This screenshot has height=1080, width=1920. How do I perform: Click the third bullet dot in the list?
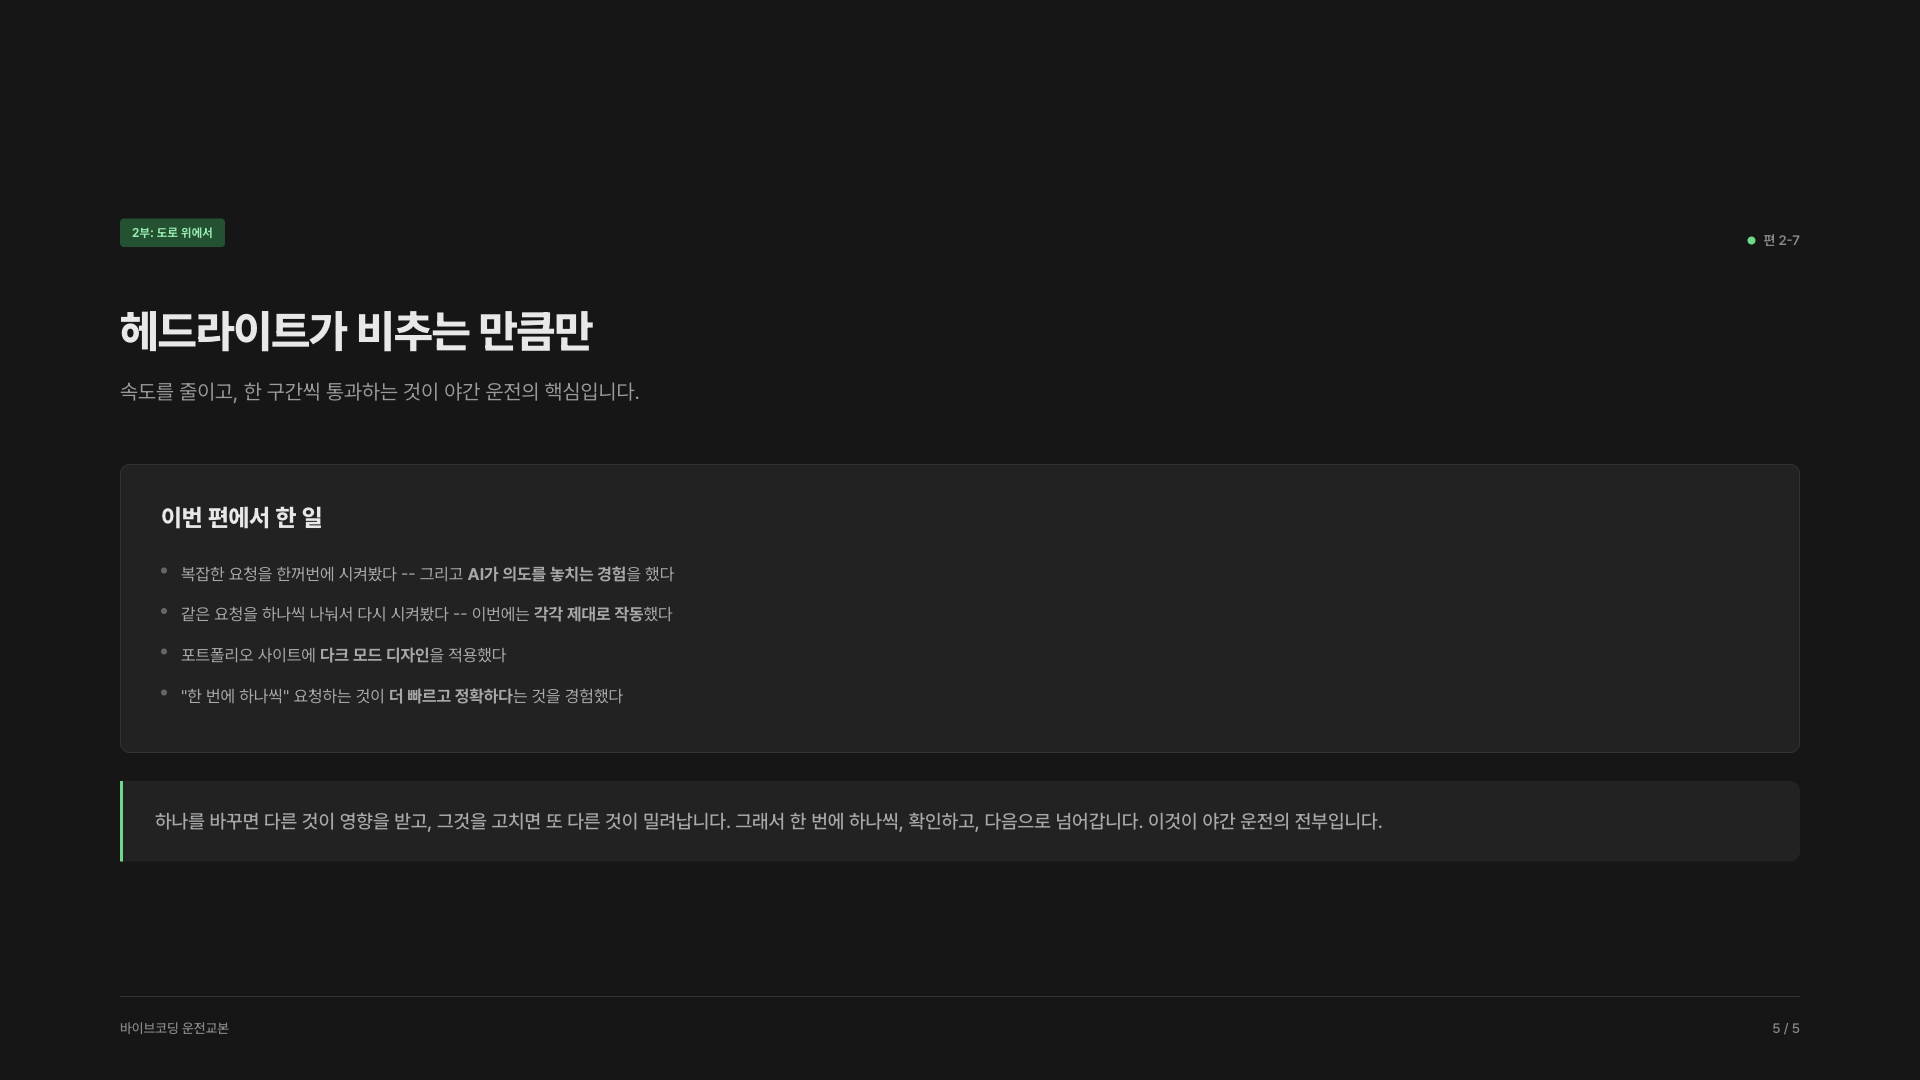coord(164,652)
